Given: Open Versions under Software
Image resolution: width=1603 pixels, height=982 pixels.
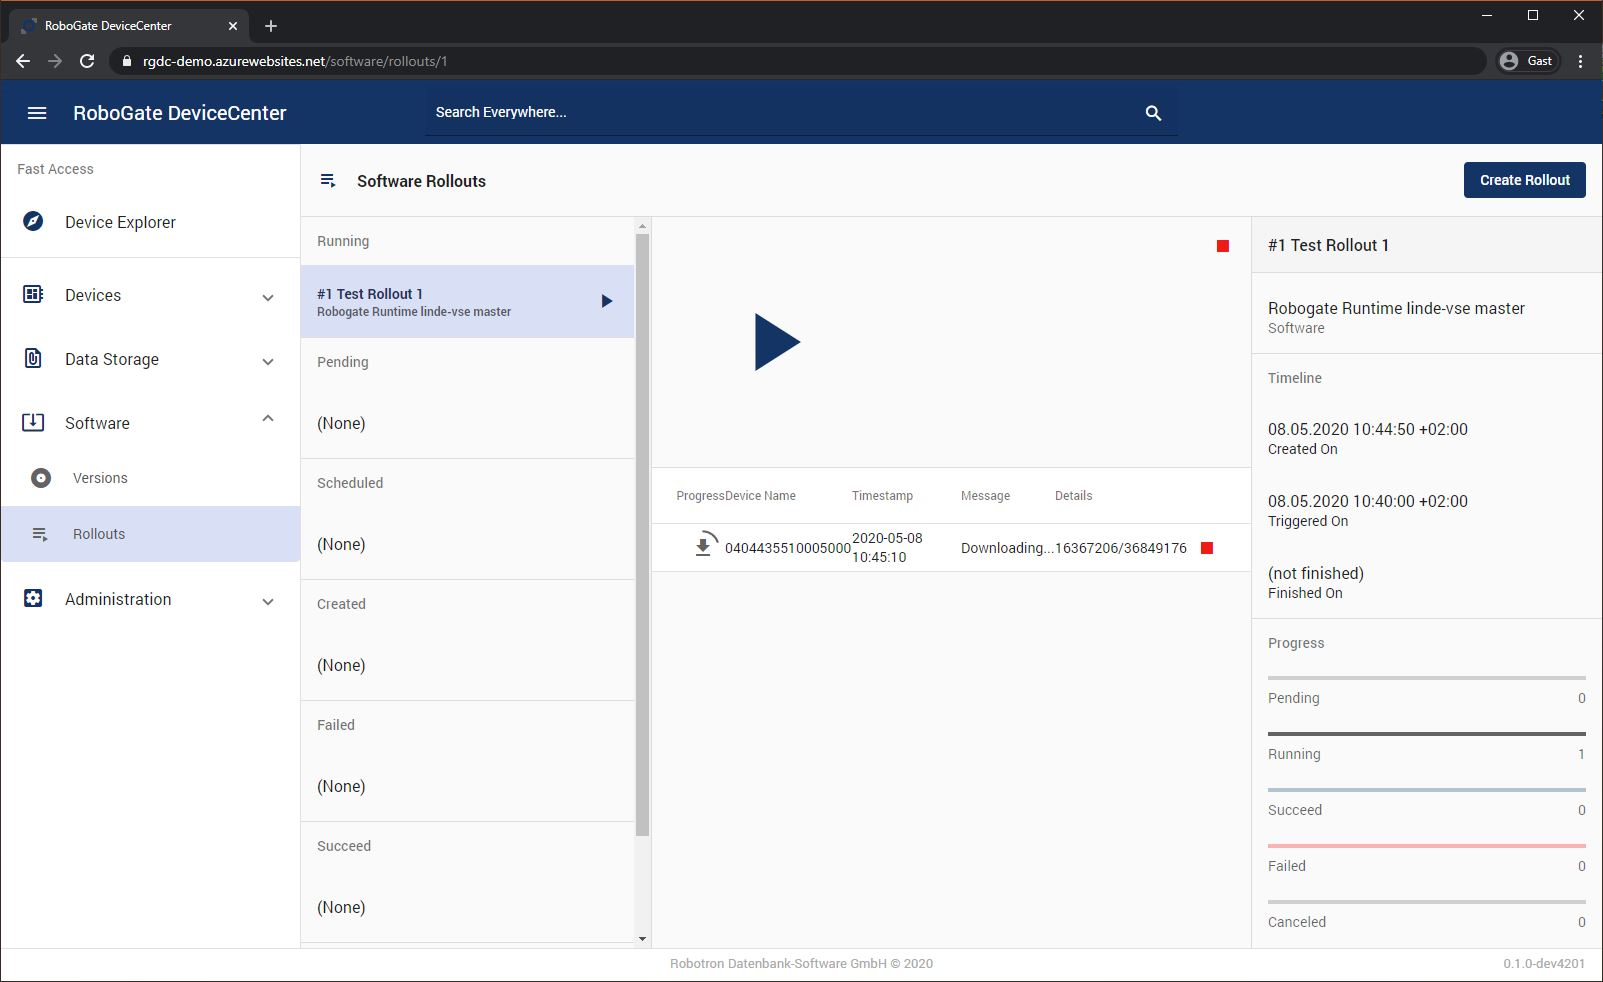Looking at the screenshot, I should coord(100,478).
